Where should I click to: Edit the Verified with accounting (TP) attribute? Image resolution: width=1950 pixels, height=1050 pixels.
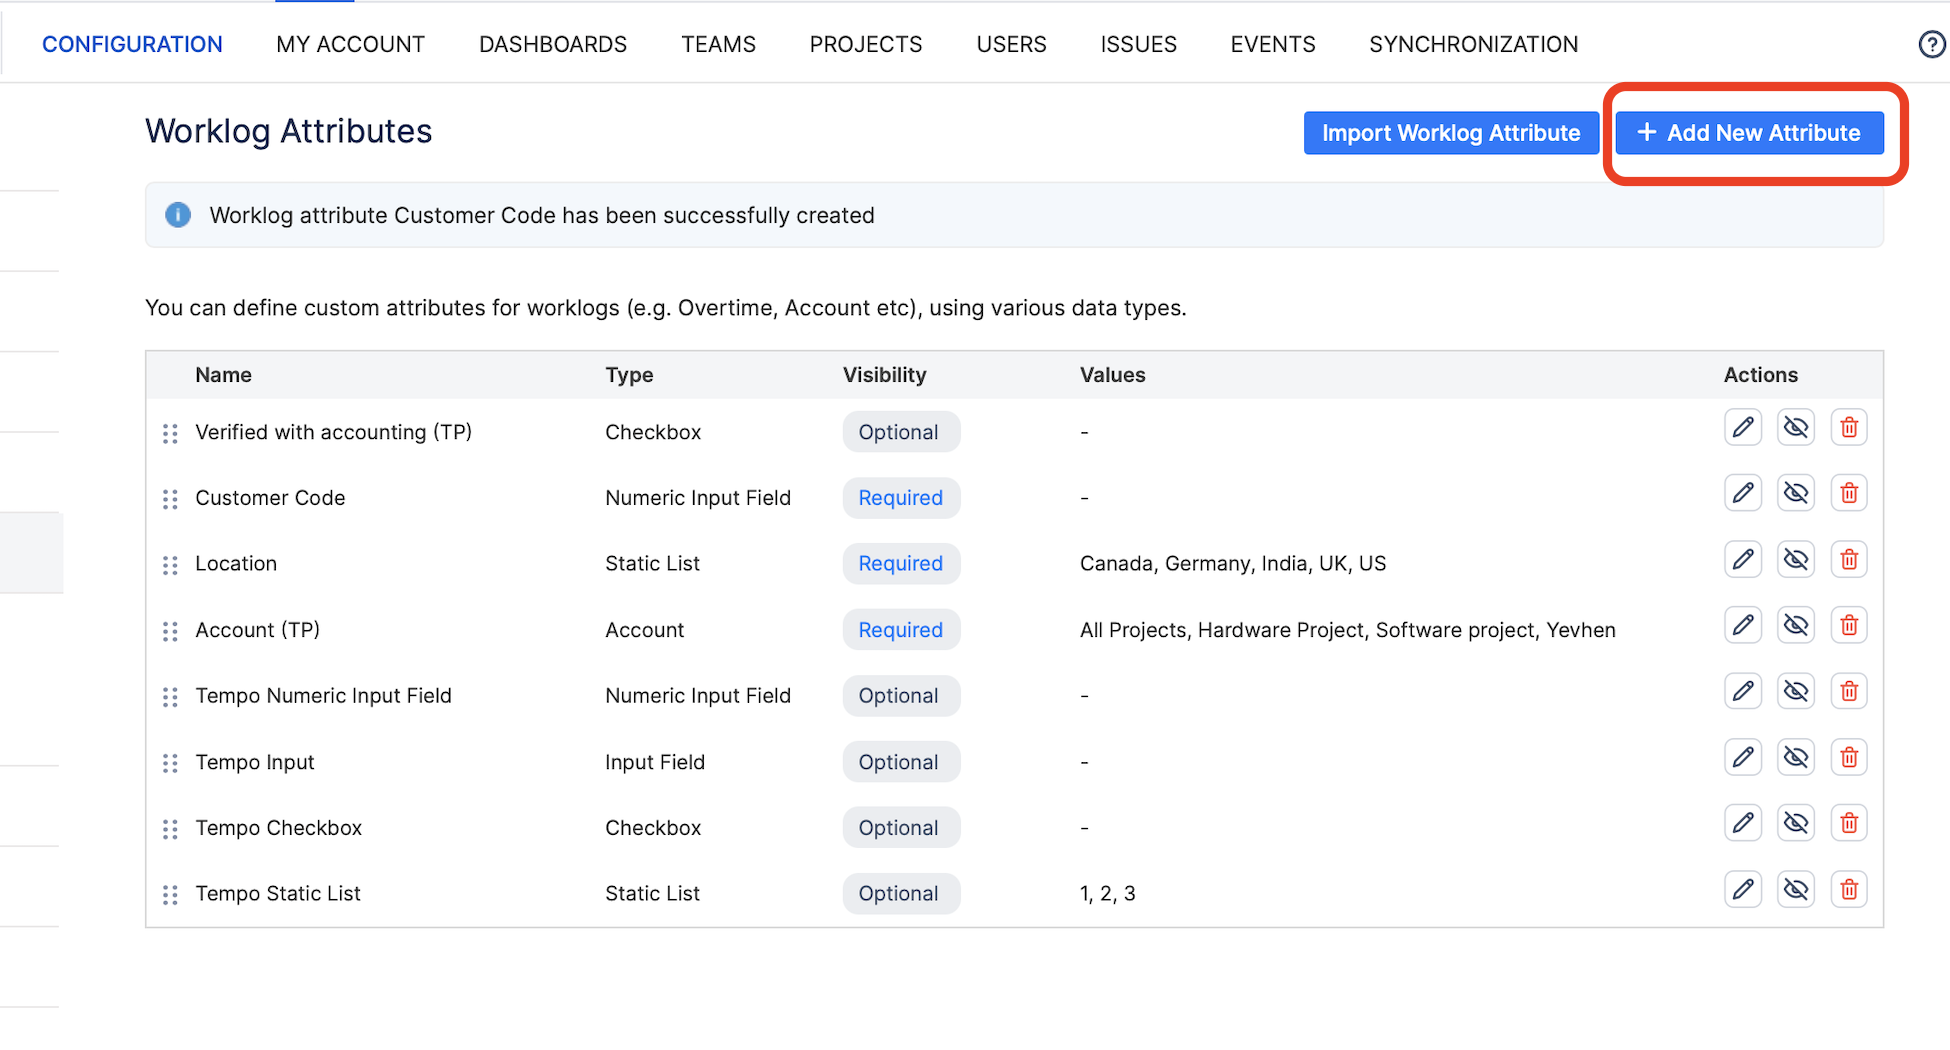point(1743,427)
